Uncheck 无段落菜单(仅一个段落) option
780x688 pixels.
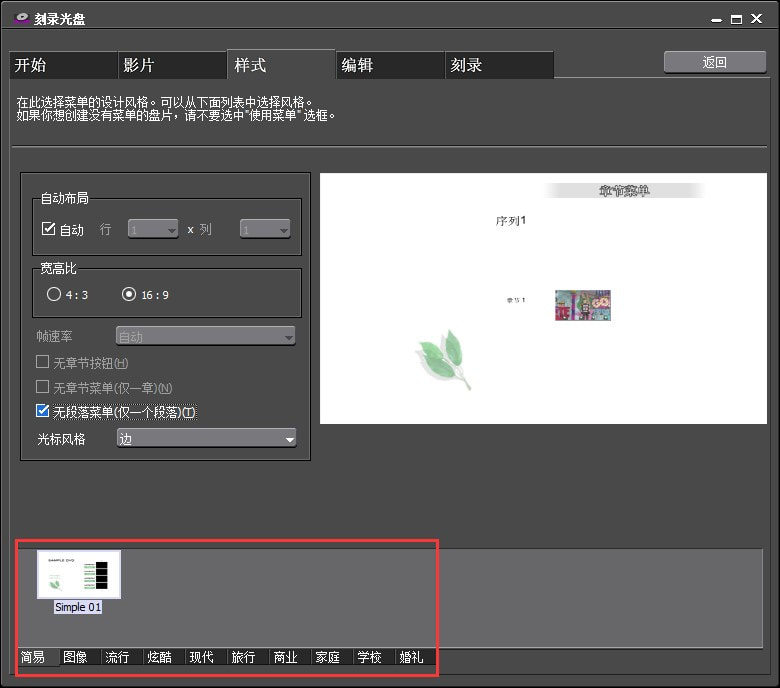coord(43,411)
